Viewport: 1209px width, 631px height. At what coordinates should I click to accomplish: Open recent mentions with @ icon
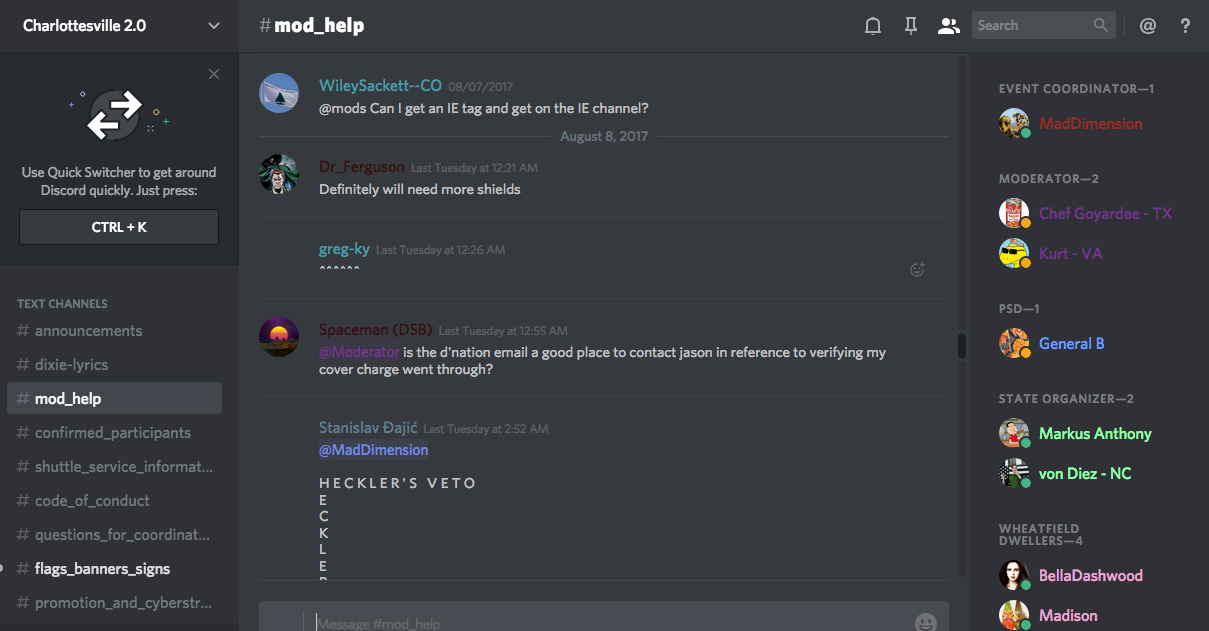1148,26
